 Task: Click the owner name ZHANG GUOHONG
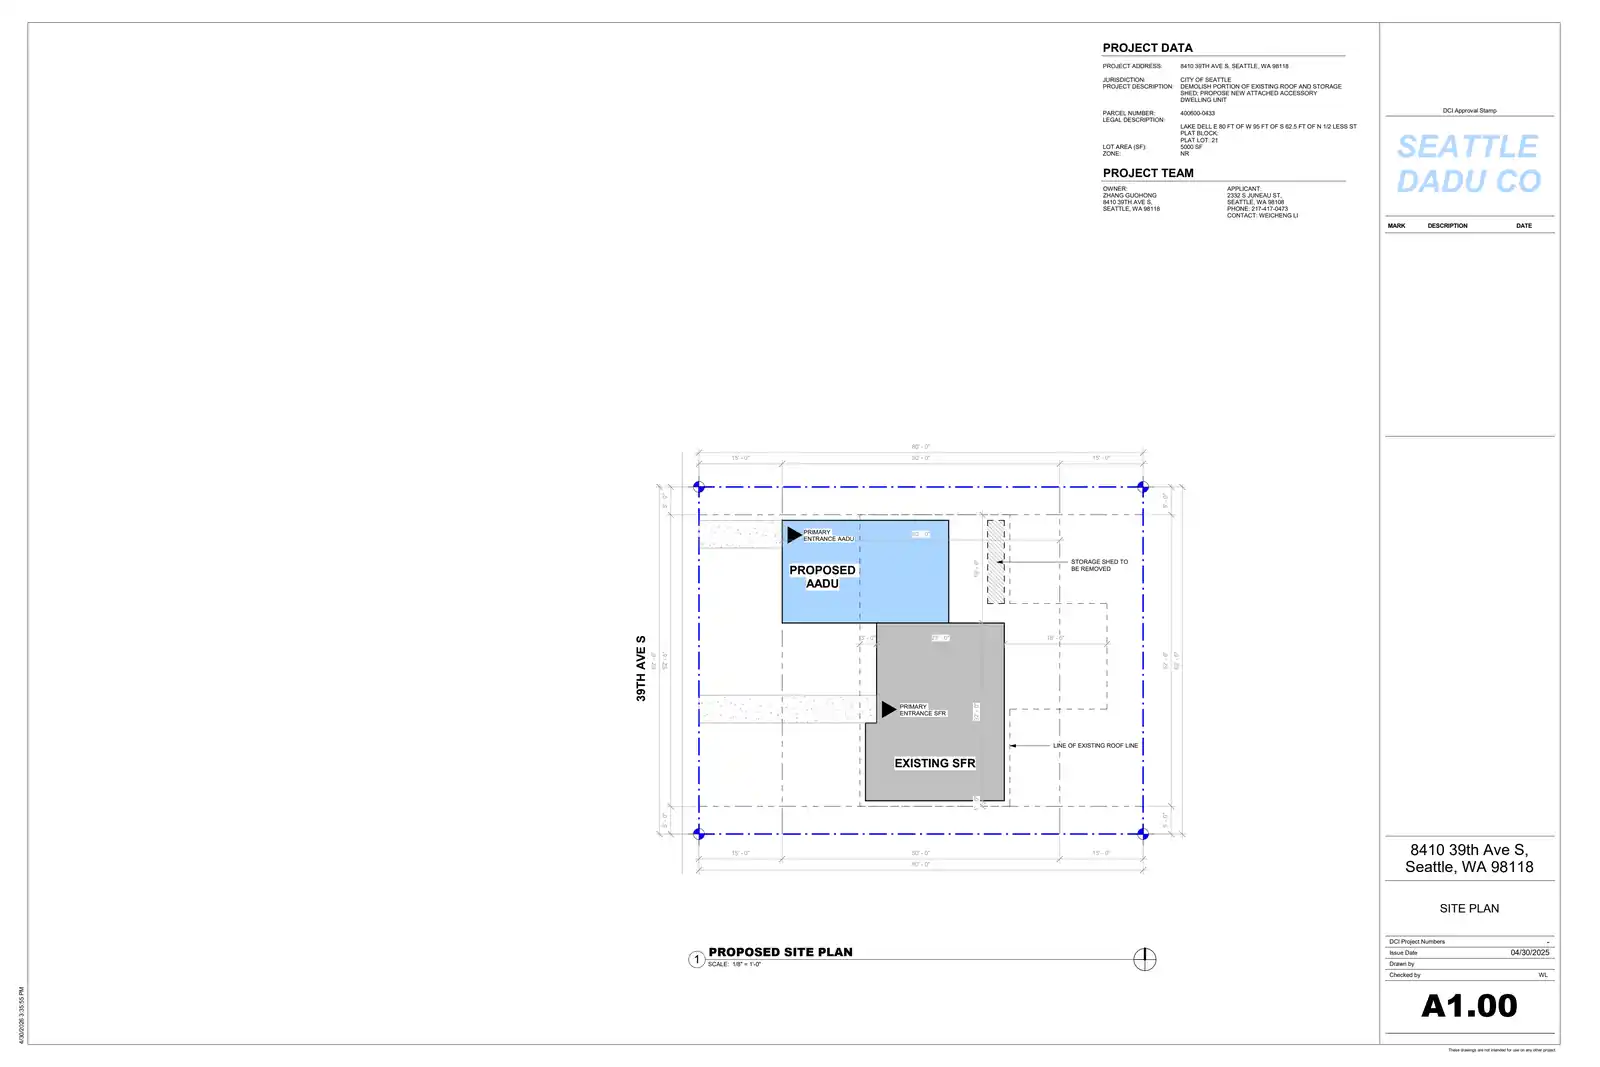pyautogui.click(x=1129, y=196)
